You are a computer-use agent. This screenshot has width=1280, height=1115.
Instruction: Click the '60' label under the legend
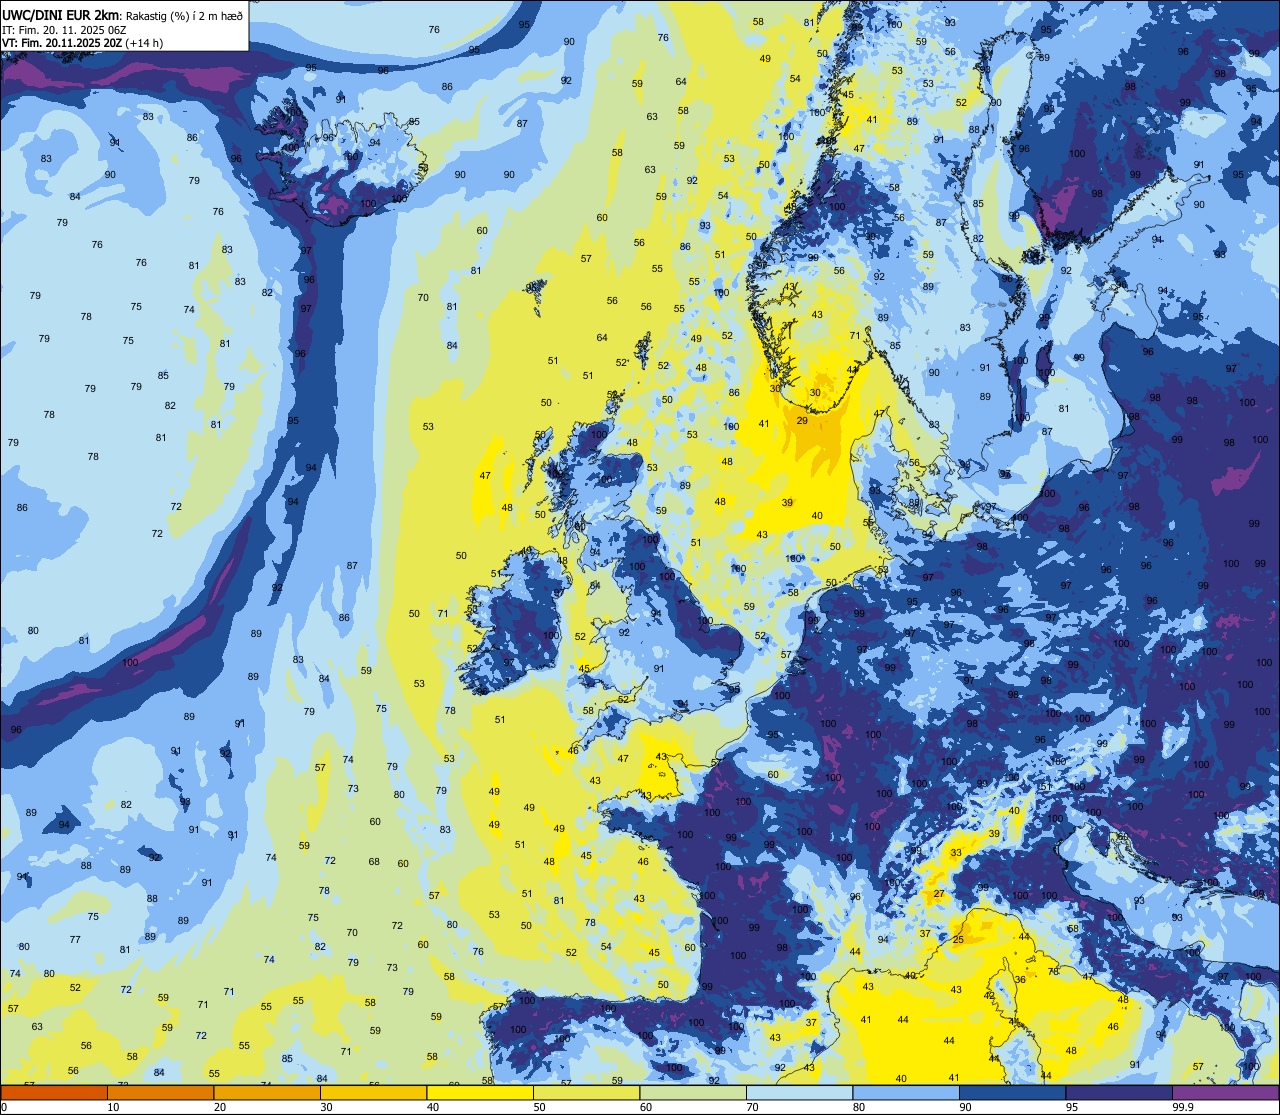coord(646,1107)
